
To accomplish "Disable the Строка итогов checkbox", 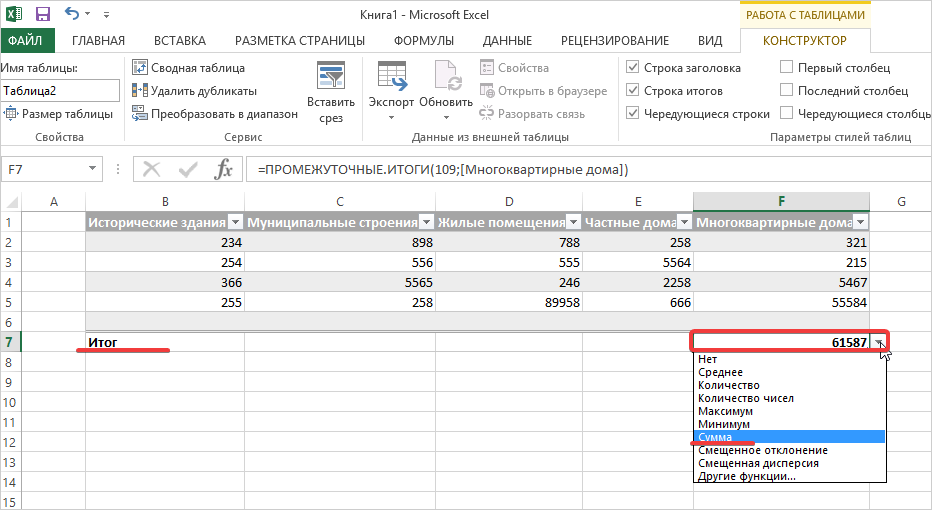I will 632,91.
